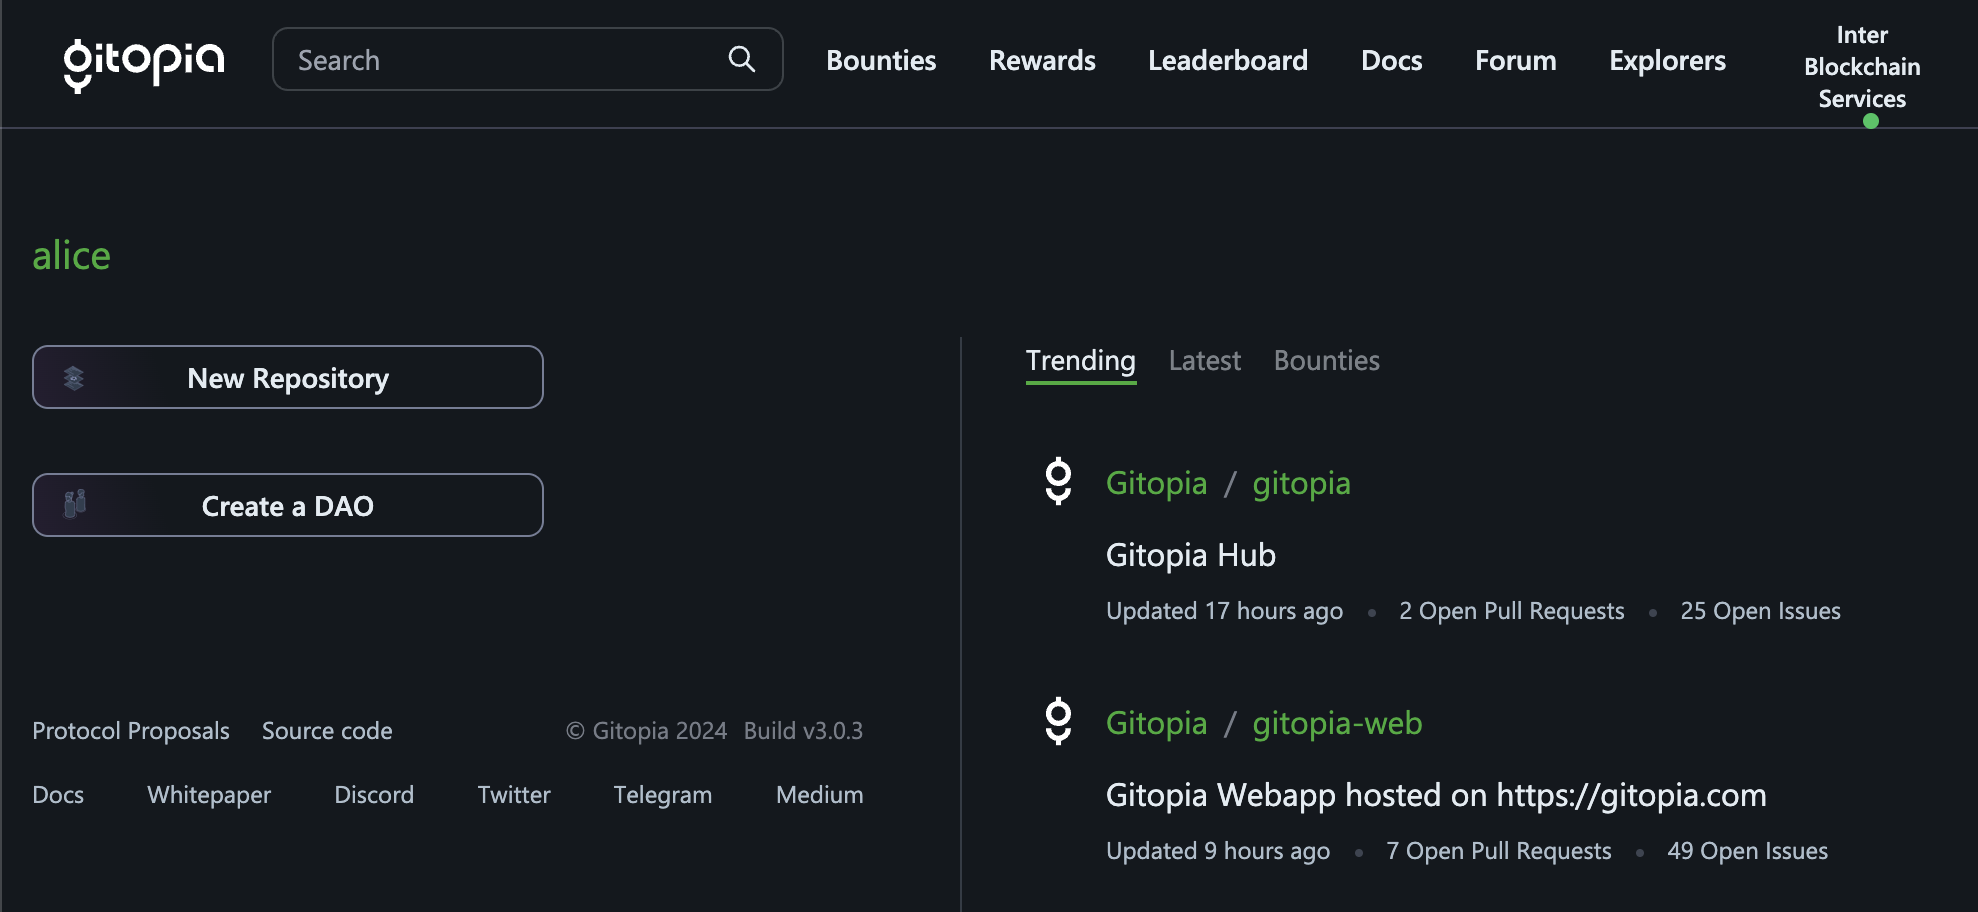The width and height of the screenshot is (1978, 912).
Task: Click '25 Open Issues' text
Action: coord(1760,611)
